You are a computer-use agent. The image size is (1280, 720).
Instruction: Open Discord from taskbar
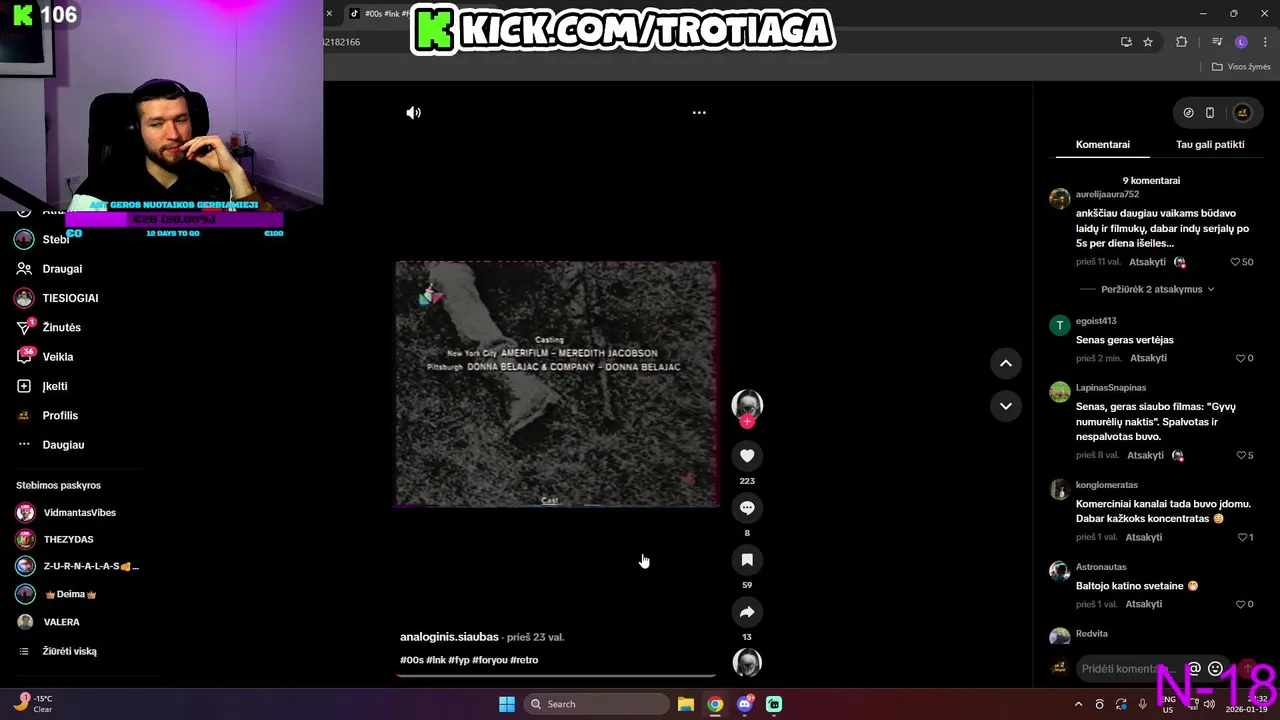pos(744,704)
